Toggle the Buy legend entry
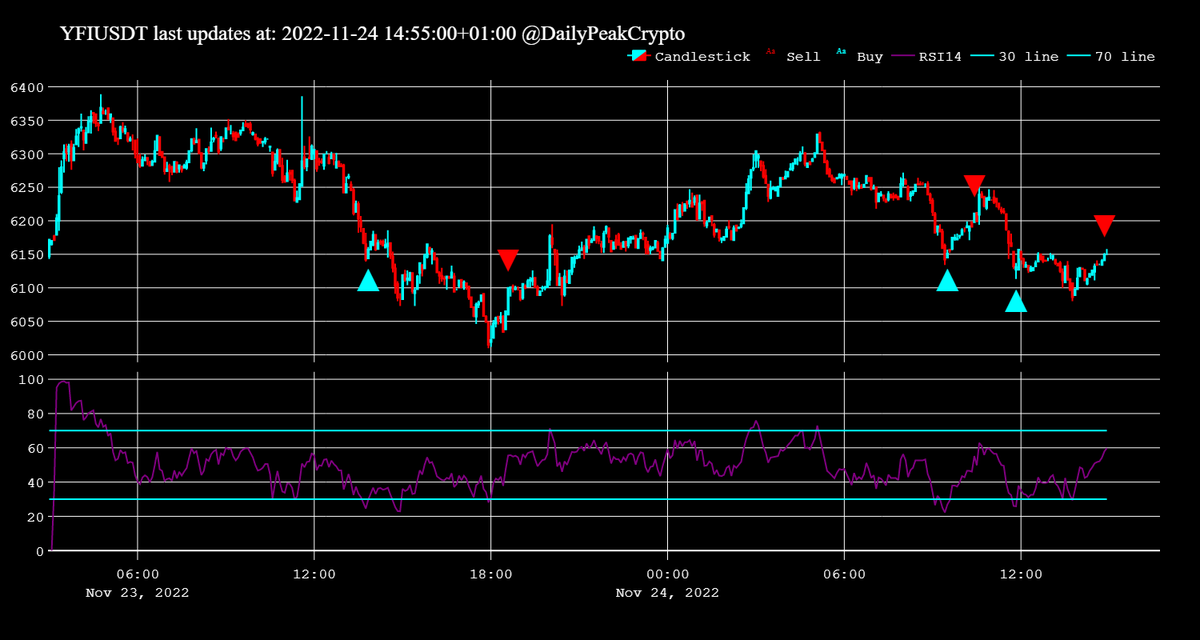This screenshot has width=1200, height=640. pos(859,57)
